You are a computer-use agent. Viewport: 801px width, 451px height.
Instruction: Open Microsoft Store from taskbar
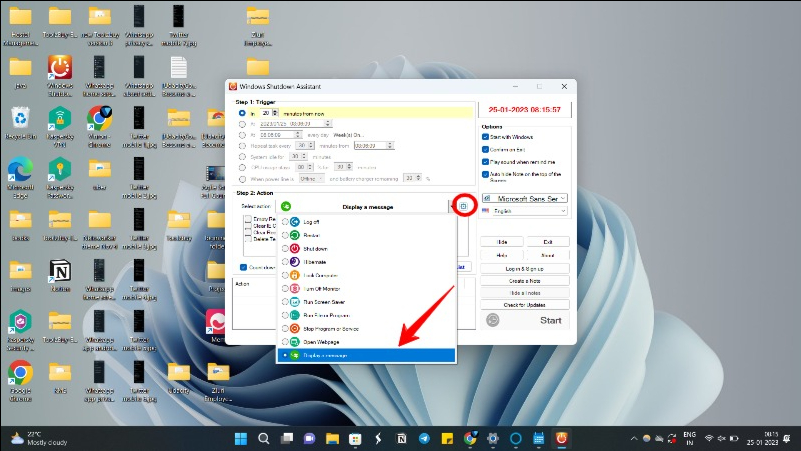tap(356, 438)
